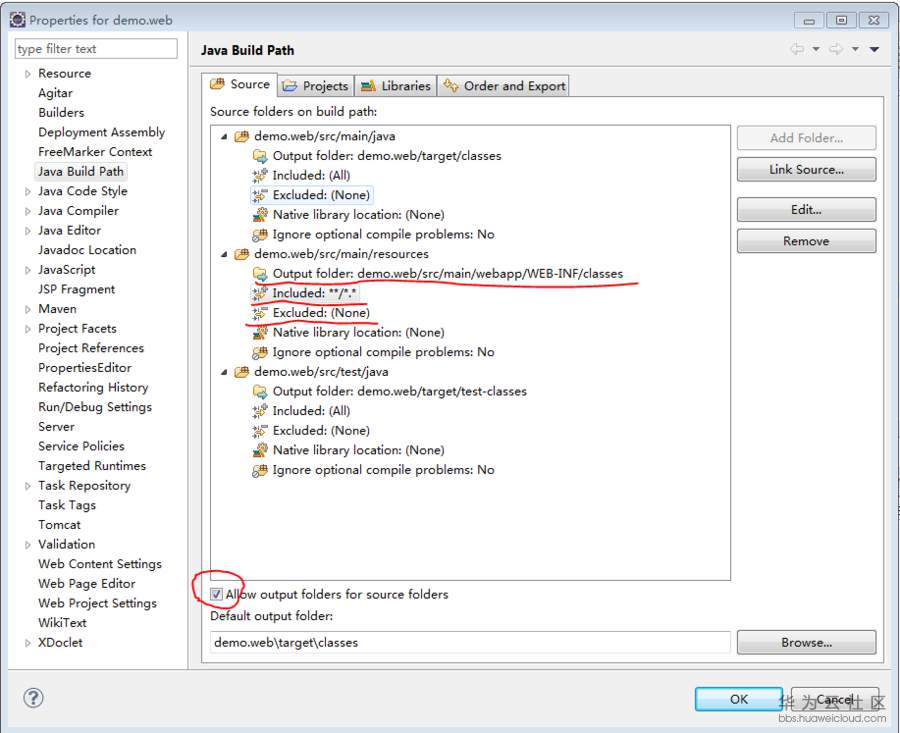Click ignore optional problems icon under src/main/resources
The width and height of the screenshot is (900, 733).
260,352
